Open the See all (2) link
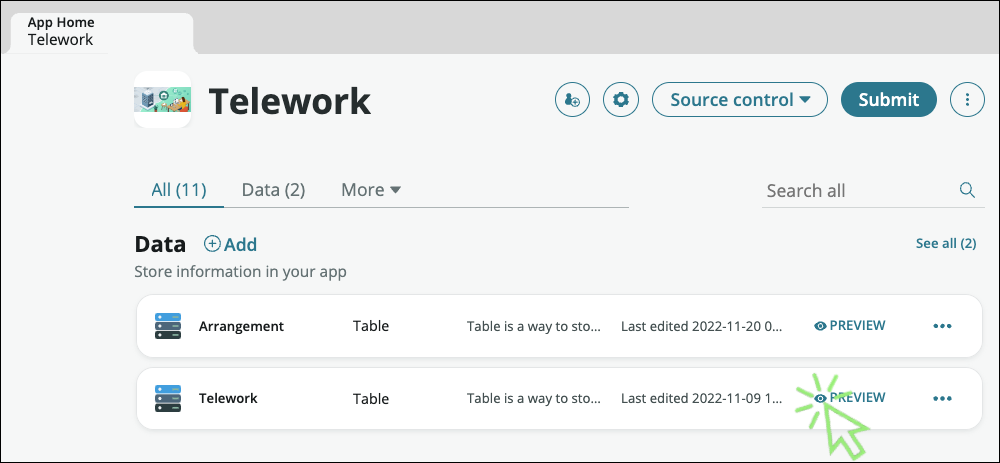The height and width of the screenshot is (463, 1000). click(945, 244)
